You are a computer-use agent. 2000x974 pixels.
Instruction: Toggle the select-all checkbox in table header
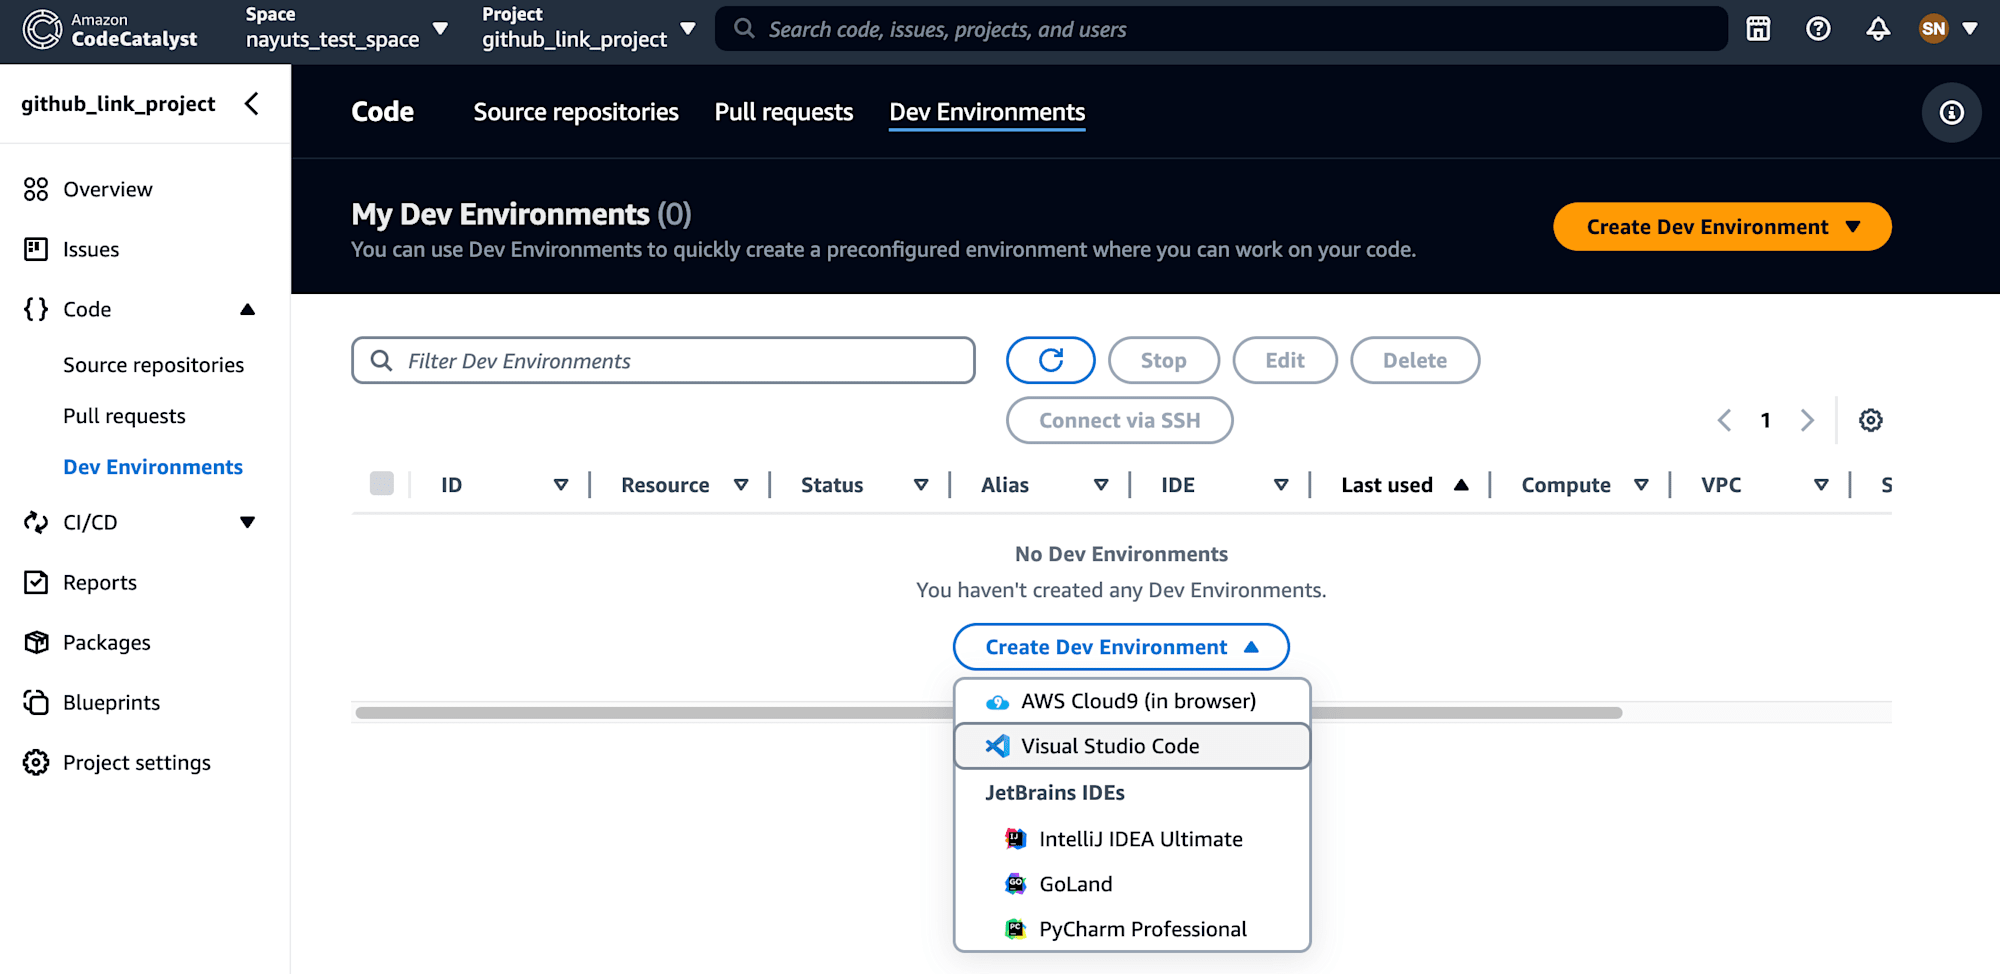pyautogui.click(x=381, y=484)
